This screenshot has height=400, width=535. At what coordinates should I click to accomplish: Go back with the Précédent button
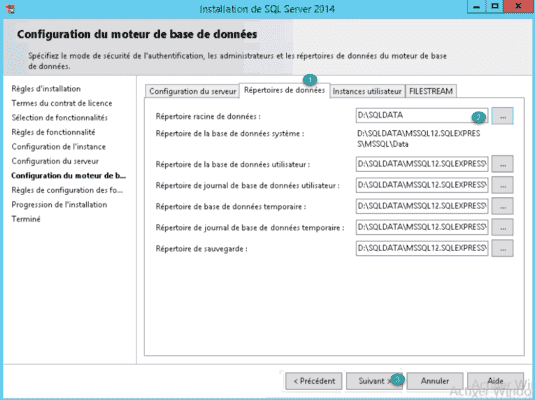tap(314, 381)
